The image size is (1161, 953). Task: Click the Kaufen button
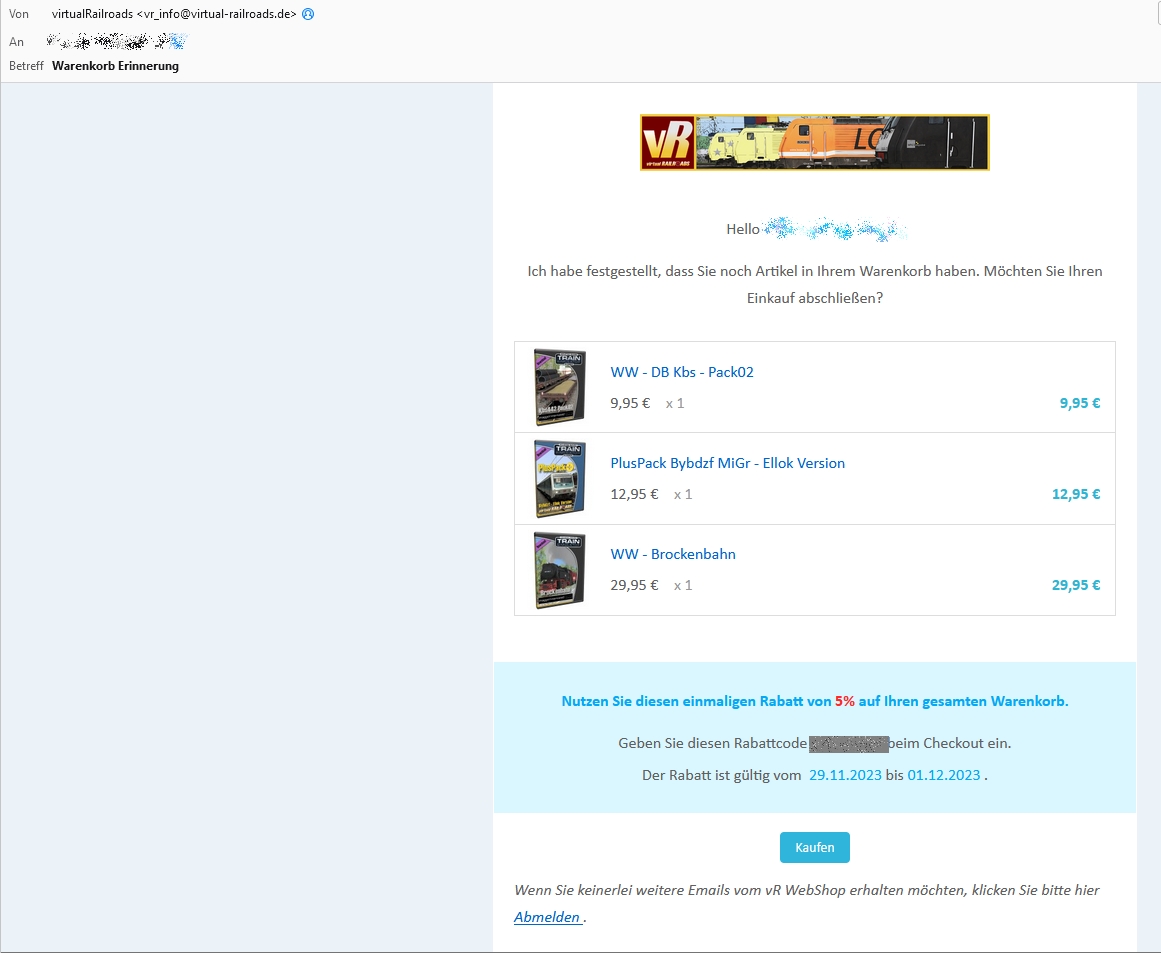814,847
